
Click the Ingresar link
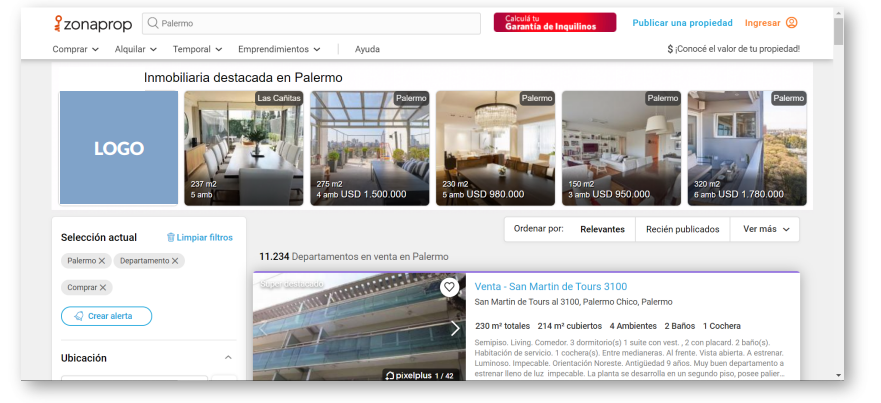click(762, 23)
